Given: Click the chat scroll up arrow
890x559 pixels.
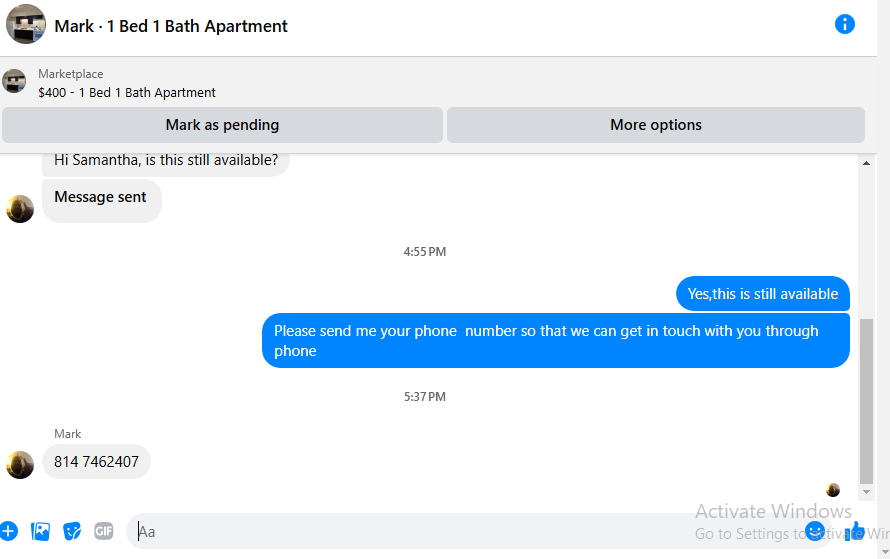Looking at the screenshot, I should (866, 163).
